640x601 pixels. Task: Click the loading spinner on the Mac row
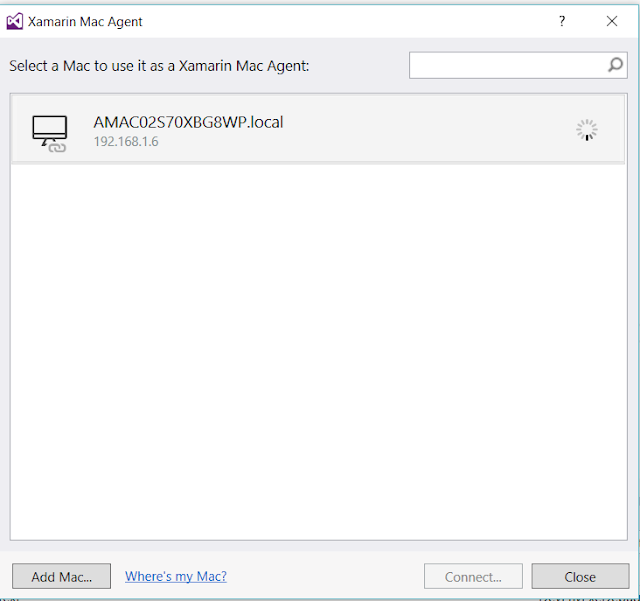(587, 130)
